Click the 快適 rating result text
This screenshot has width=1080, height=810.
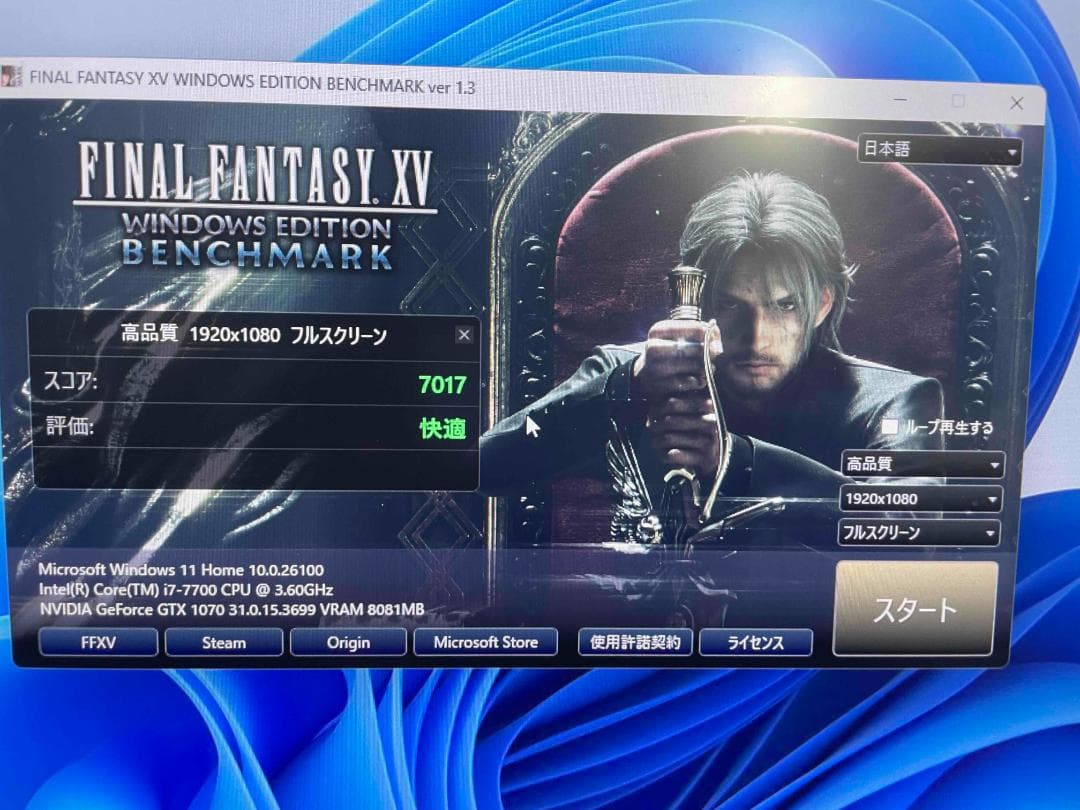tap(442, 428)
